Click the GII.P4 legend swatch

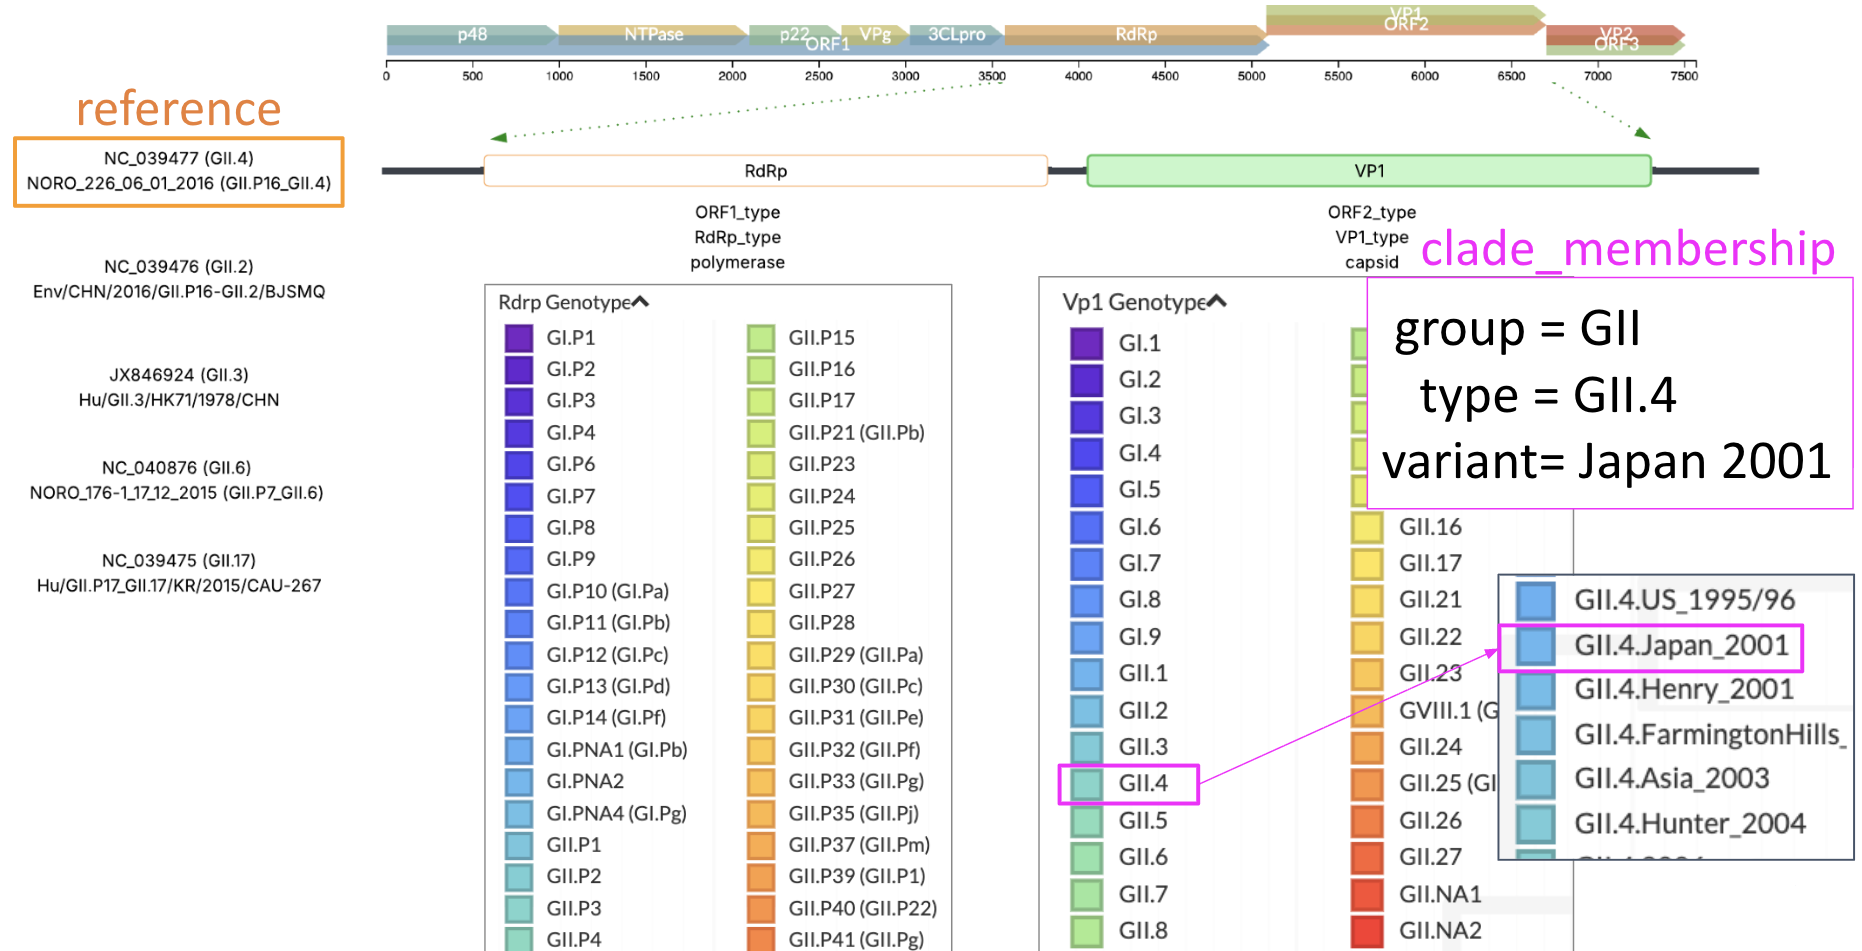pyautogui.click(x=518, y=939)
